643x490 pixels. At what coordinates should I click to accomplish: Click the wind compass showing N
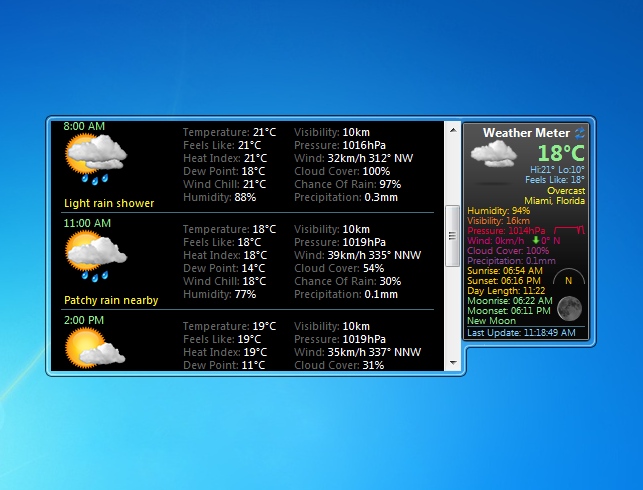[x=569, y=278]
